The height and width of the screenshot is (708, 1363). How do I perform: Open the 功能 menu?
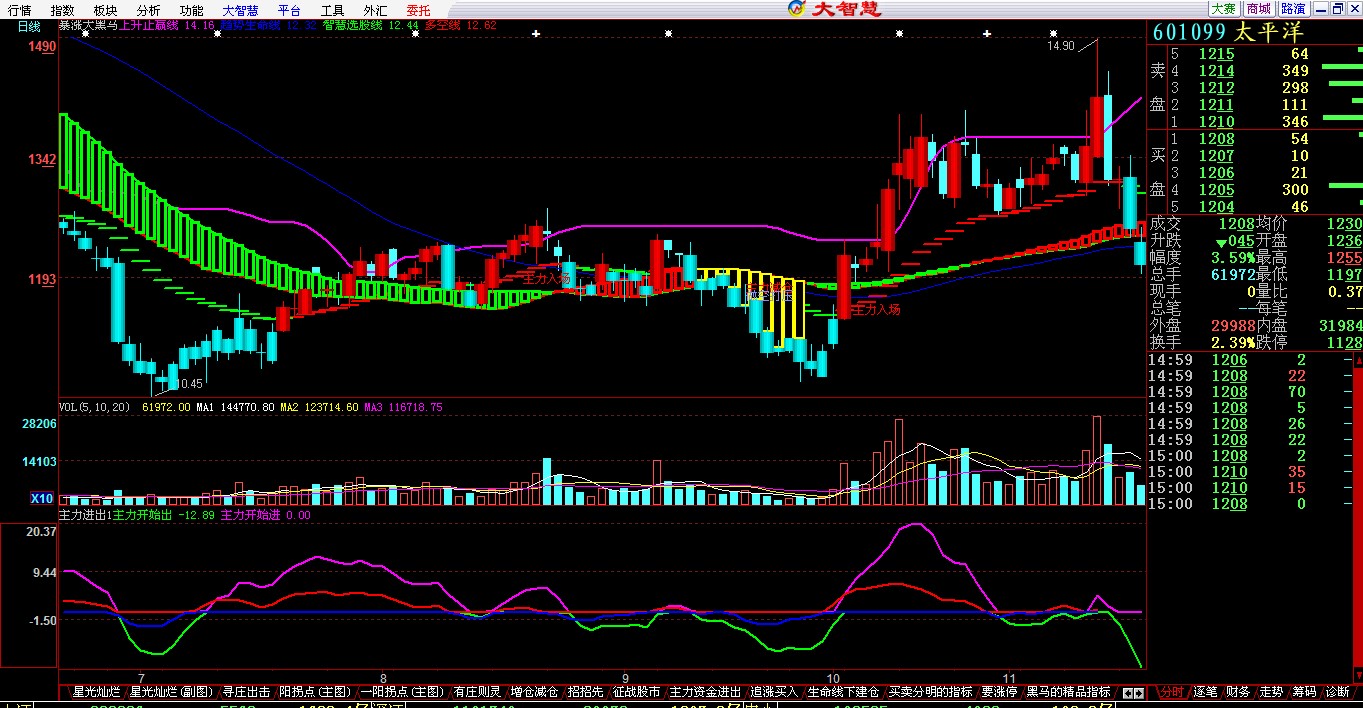[x=191, y=9]
